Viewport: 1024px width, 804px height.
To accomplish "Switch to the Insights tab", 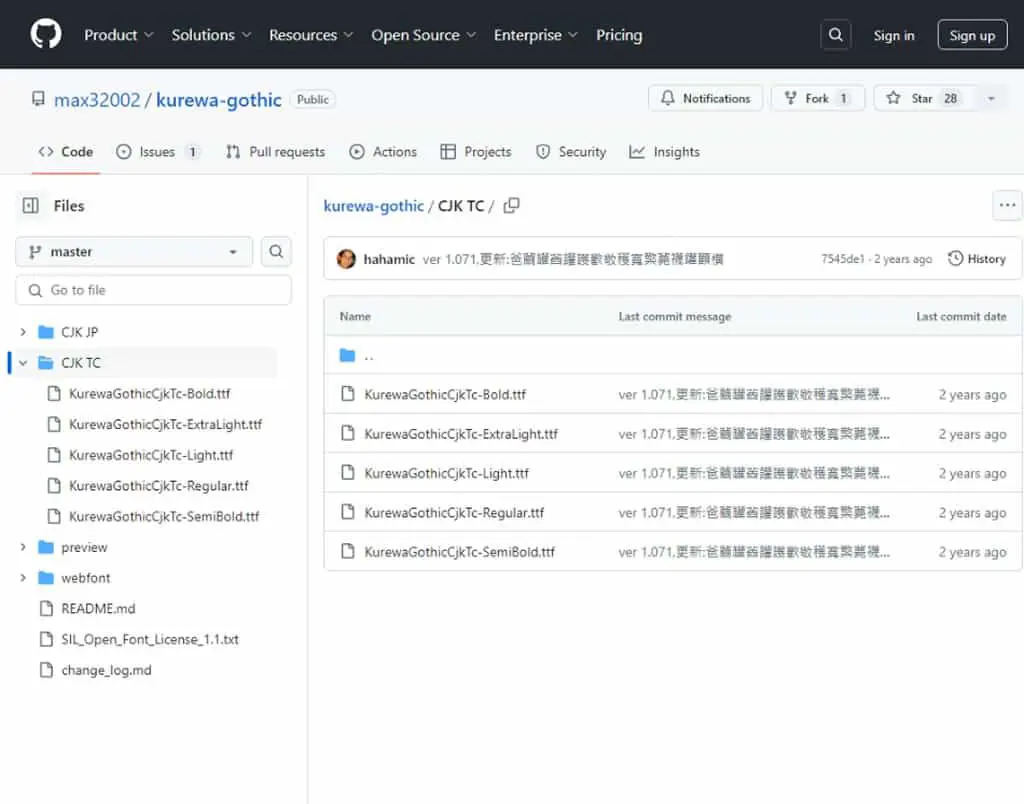I will click(664, 152).
